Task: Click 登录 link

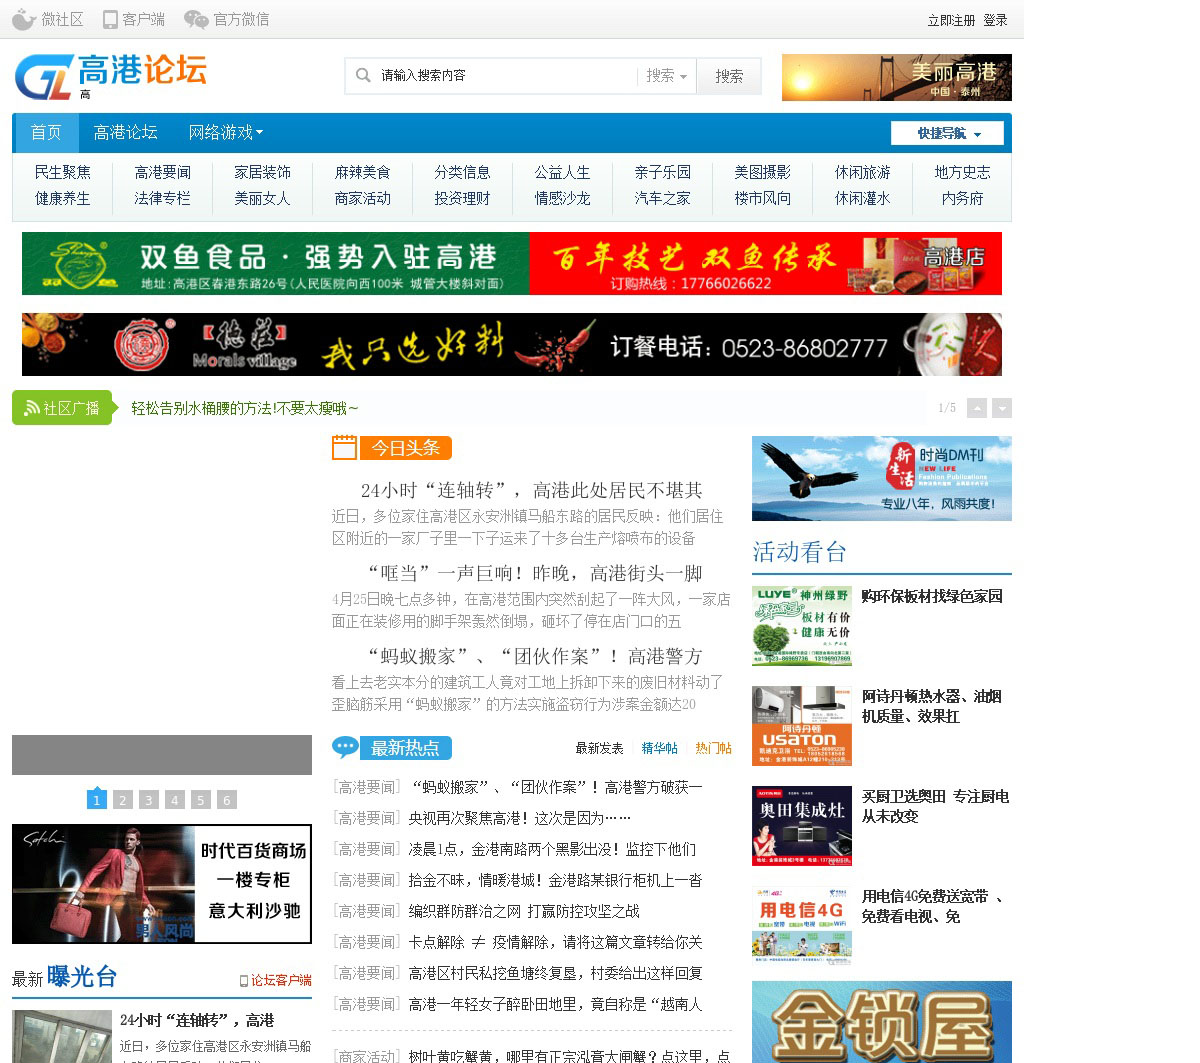Action: tap(995, 20)
